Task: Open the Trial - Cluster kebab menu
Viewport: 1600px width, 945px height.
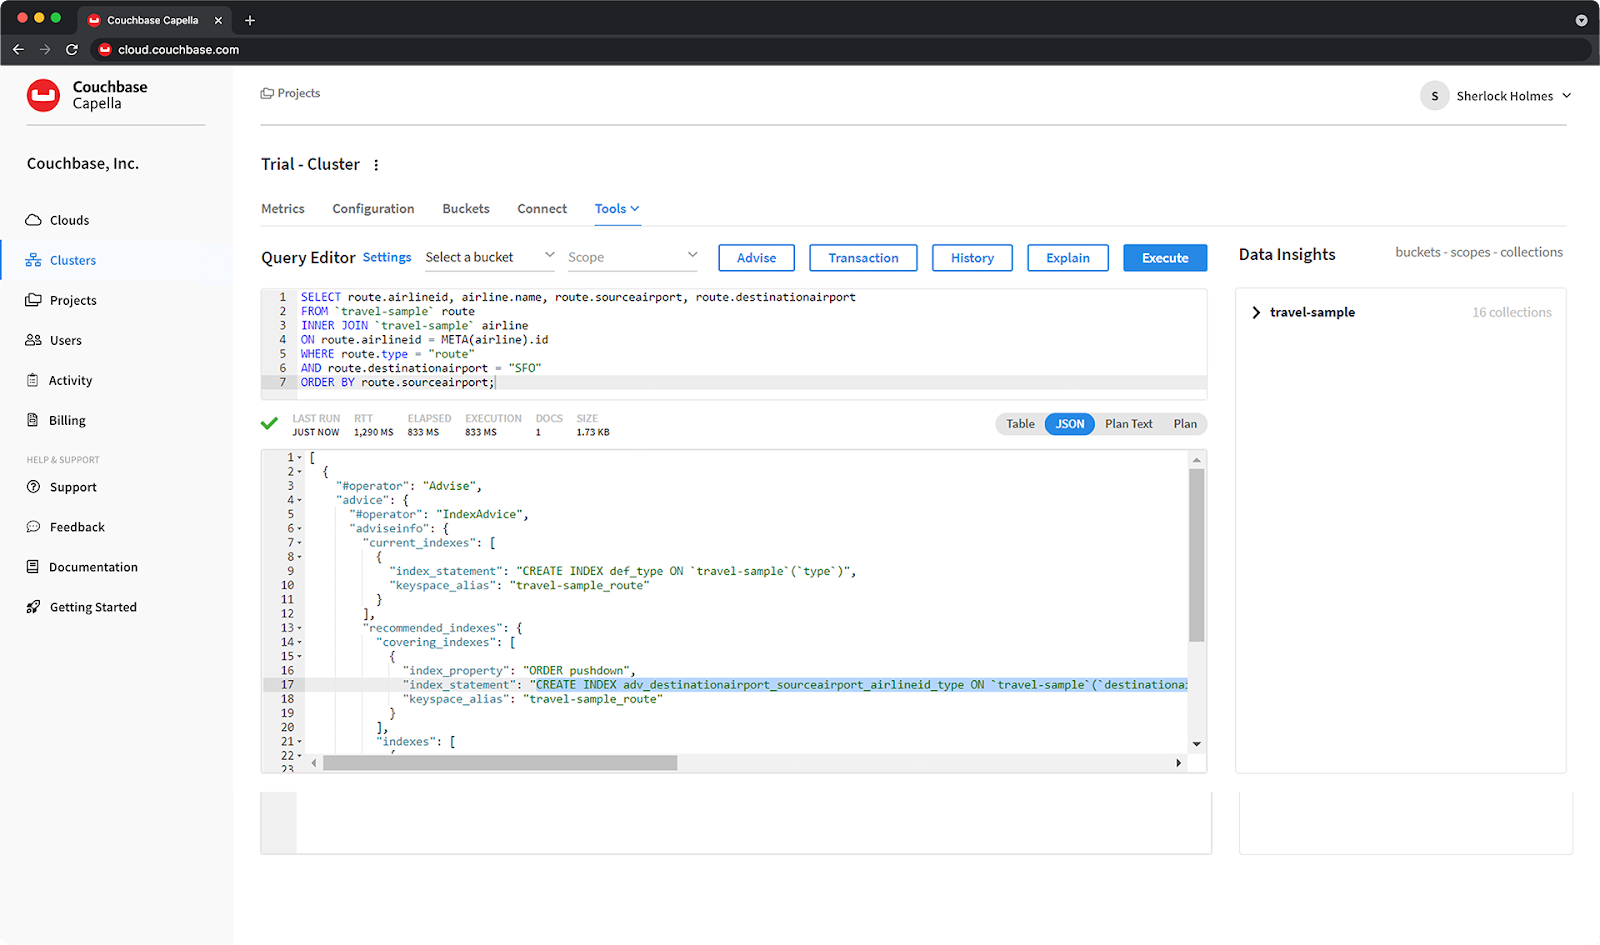Action: click(376, 164)
